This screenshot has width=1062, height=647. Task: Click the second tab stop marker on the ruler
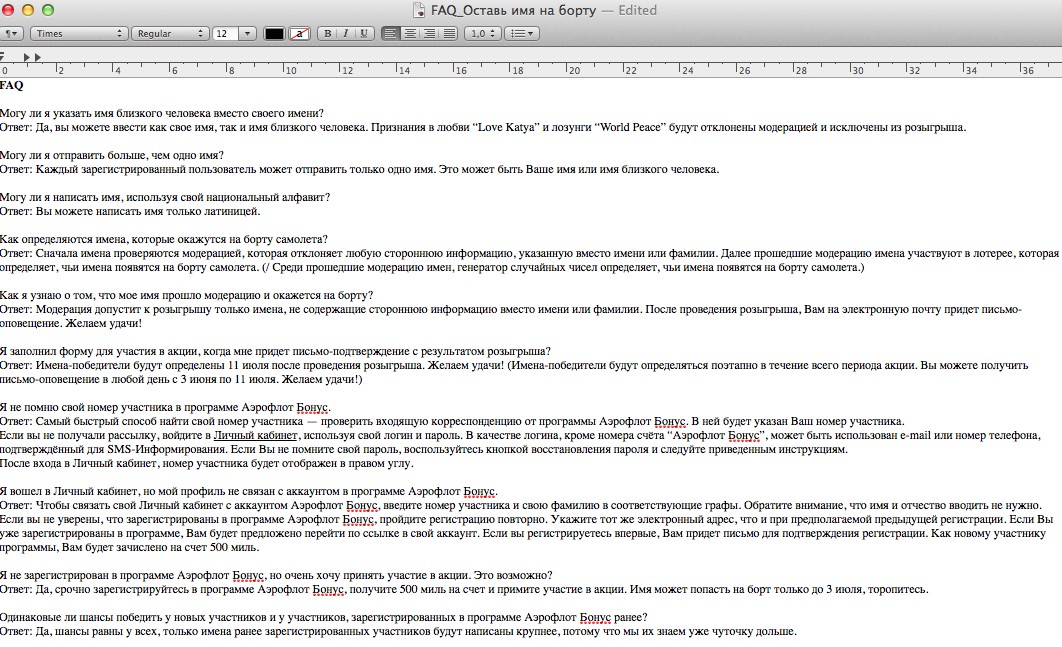pyautogui.click(x=38, y=58)
